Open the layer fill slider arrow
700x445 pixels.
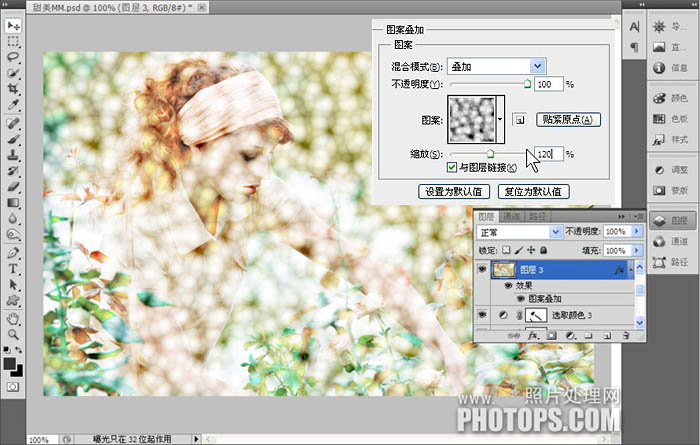tap(637, 250)
